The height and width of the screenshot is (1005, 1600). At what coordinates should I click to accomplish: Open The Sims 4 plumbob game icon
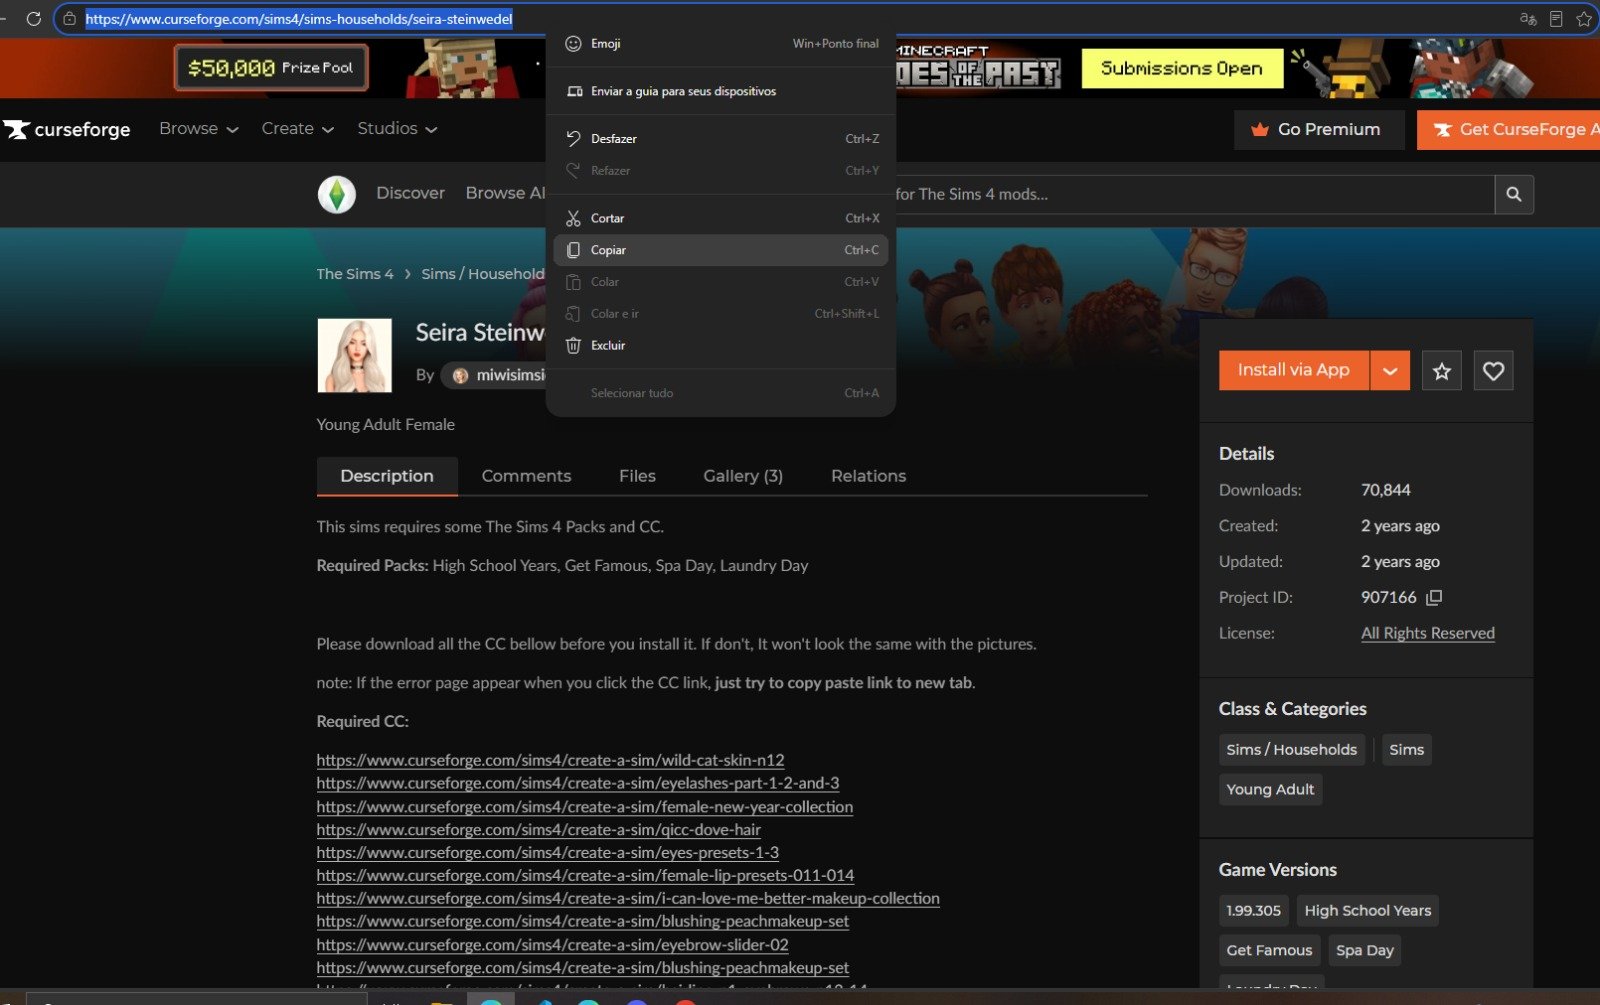click(x=337, y=194)
